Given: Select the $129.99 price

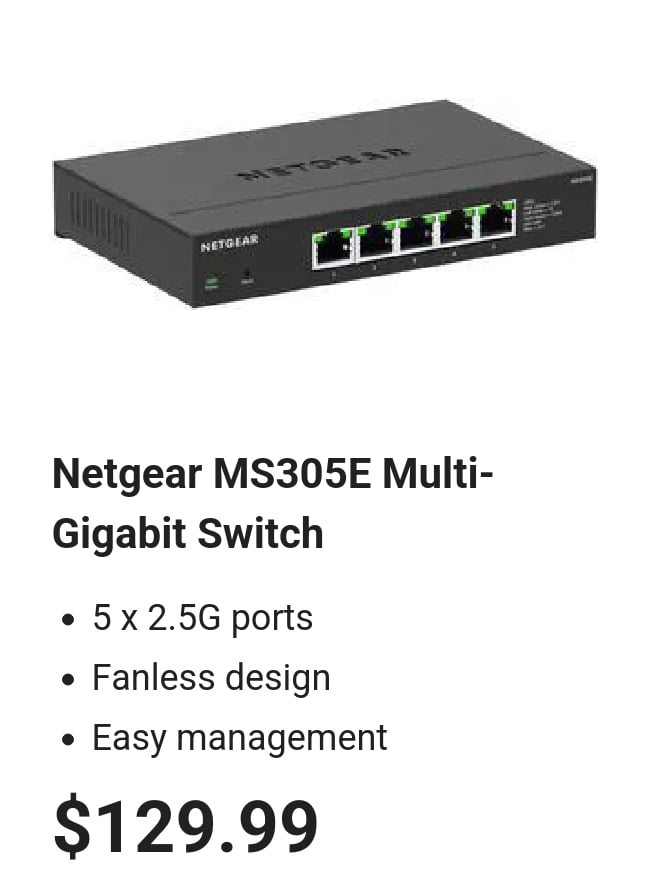Looking at the screenshot, I should point(185,825).
